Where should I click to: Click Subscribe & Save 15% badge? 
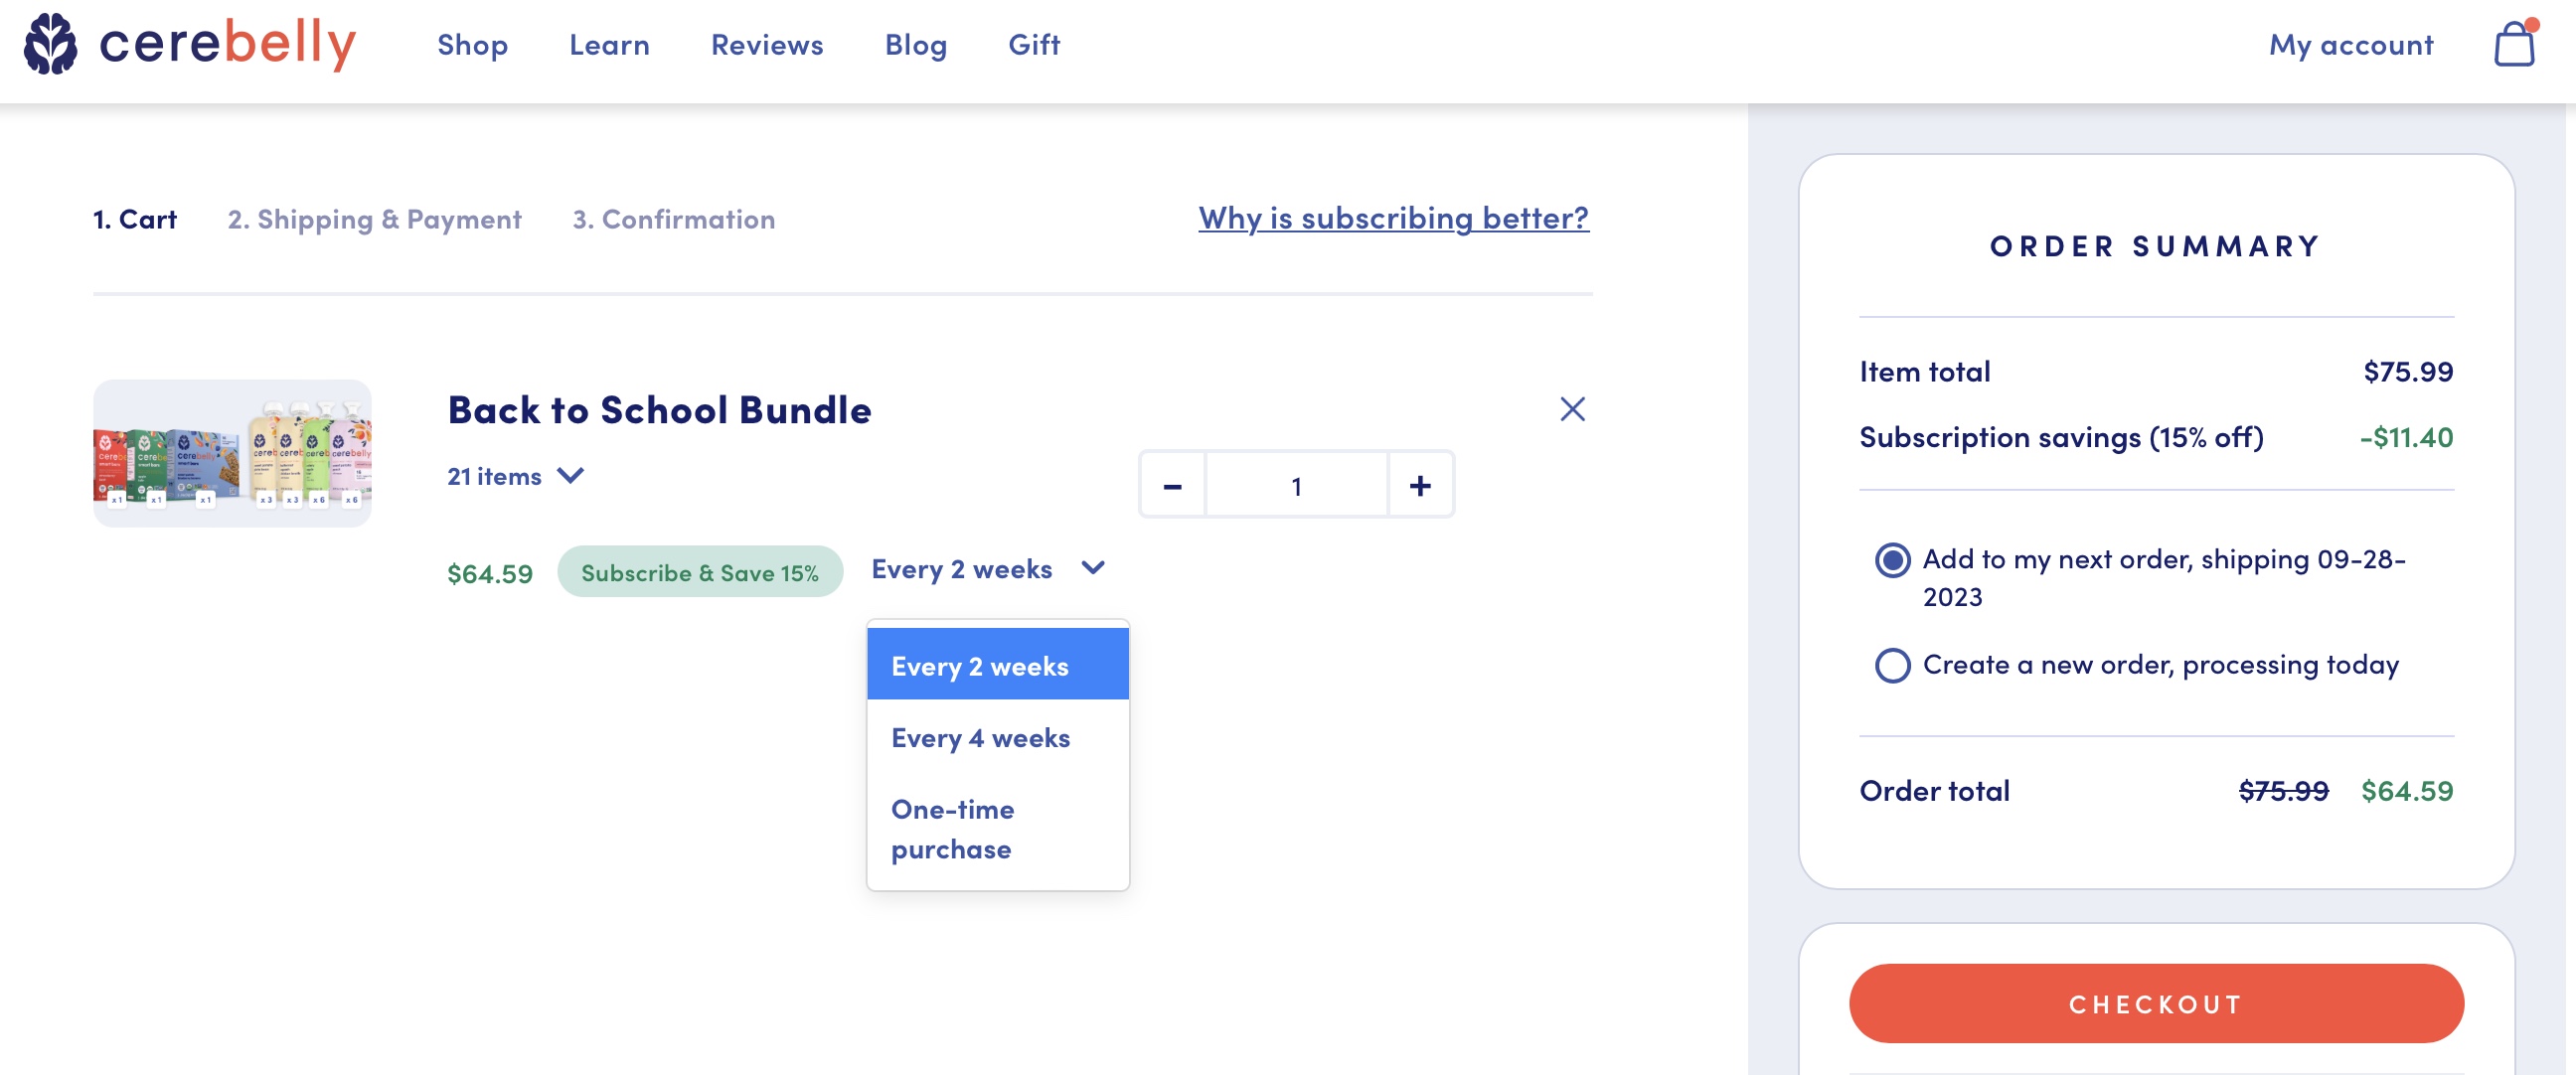pyautogui.click(x=700, y=572)
